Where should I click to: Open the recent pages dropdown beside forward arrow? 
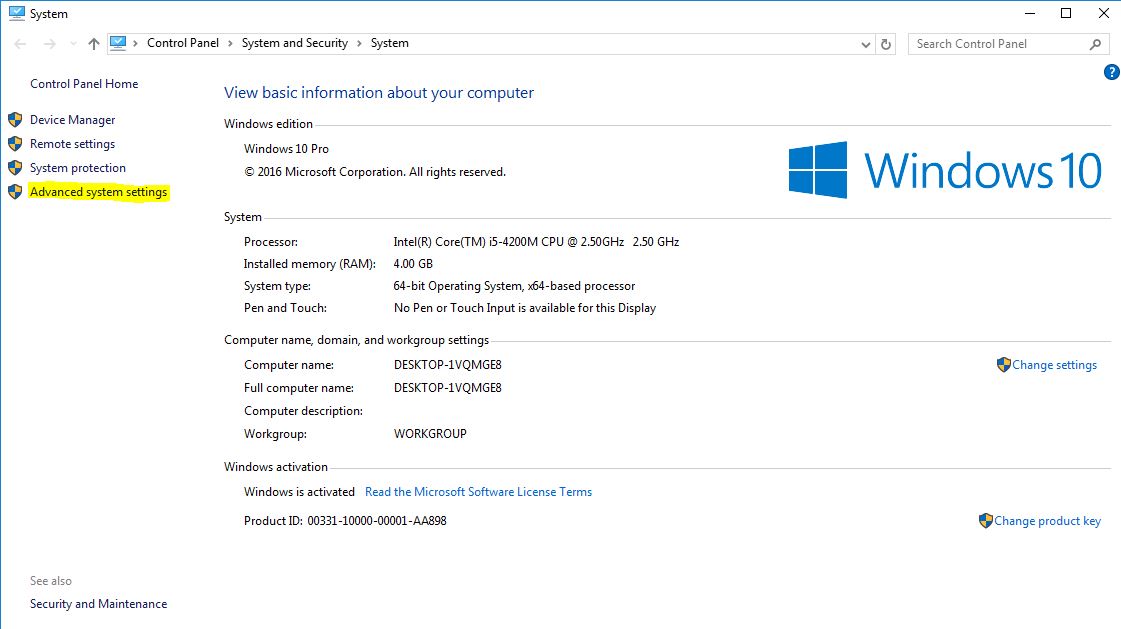click(x=72, y=43)
